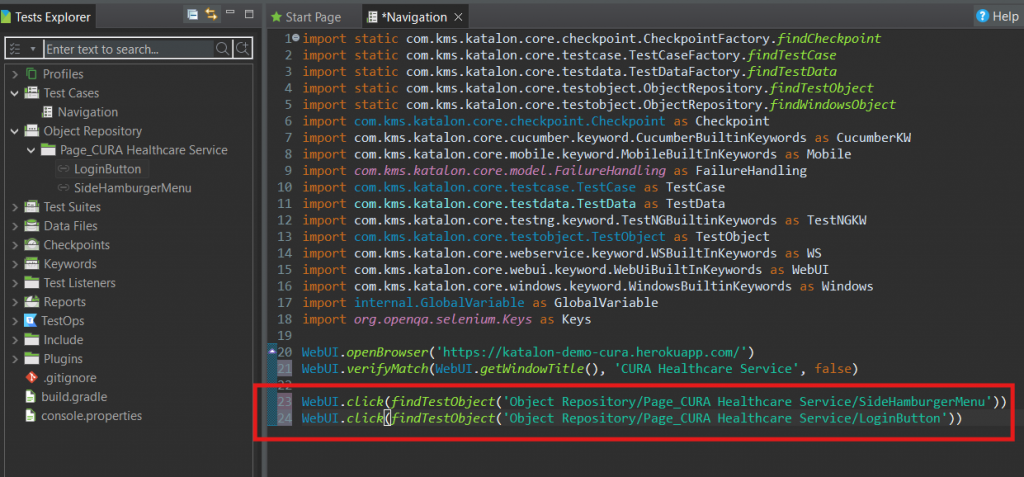Click the magnifier search icon
Image resolution: width=1024 pixels, height=477 pixels.
[x=222, y=49]
